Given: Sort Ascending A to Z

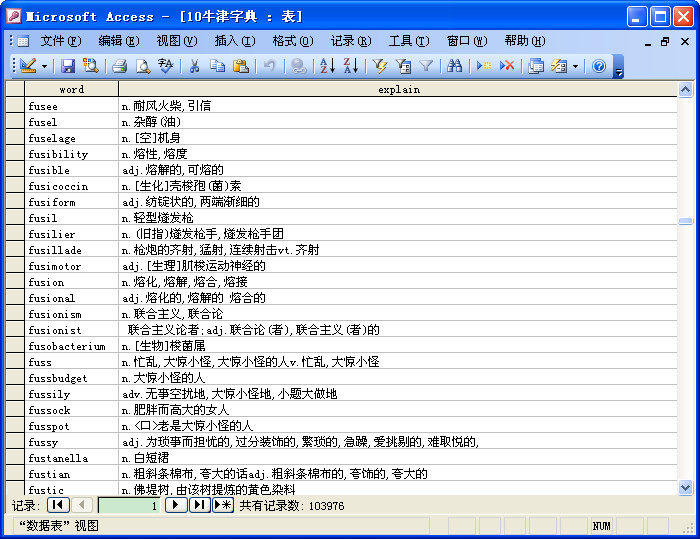Looking at the screenshot, I should coord(327,66).
